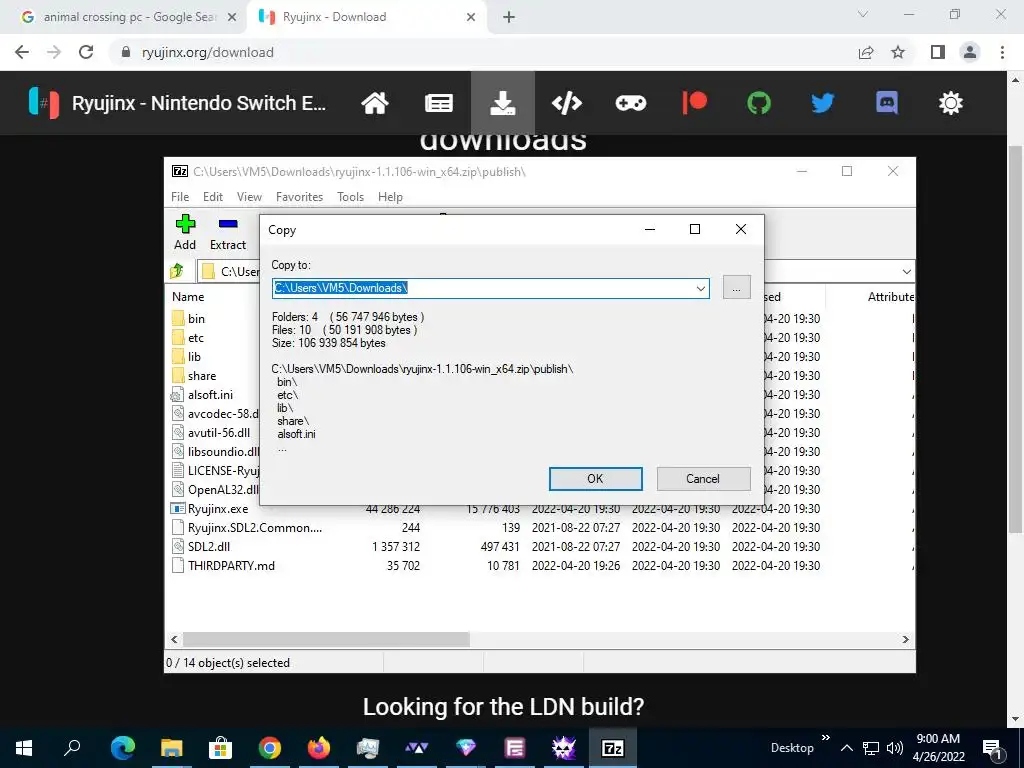
Task: Go up one folder level in 7-Zip
Action: coord(176,271)
